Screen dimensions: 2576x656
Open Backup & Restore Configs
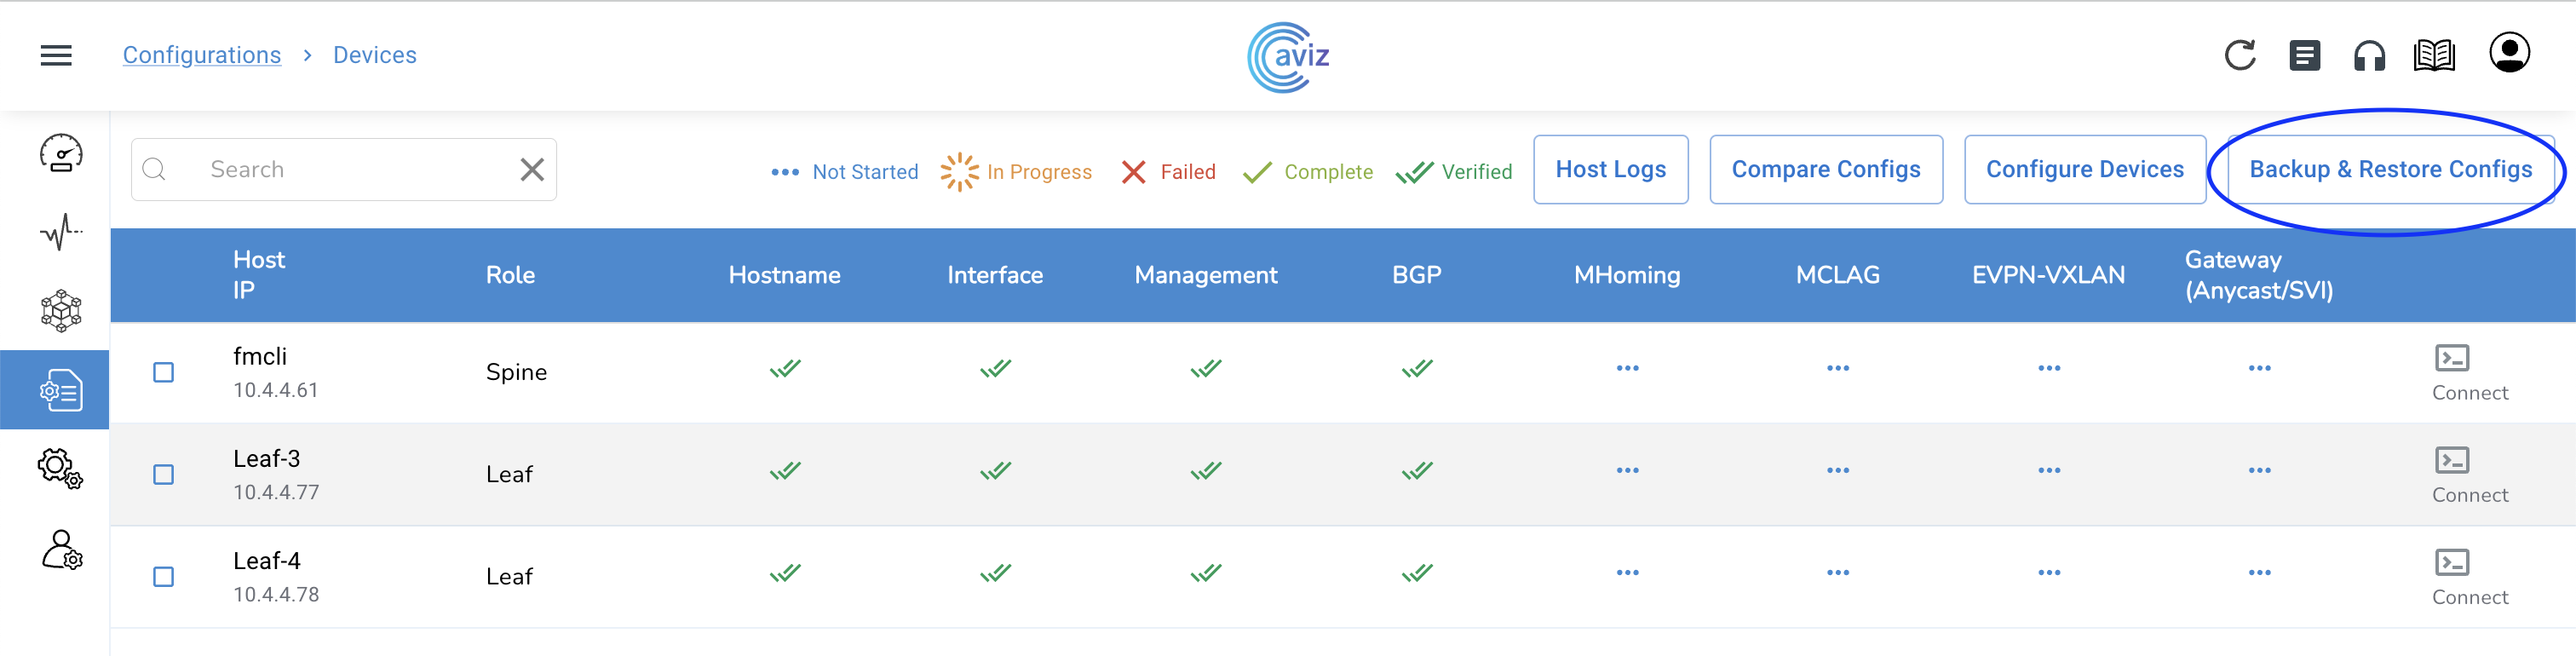(x=2390, y=170)
